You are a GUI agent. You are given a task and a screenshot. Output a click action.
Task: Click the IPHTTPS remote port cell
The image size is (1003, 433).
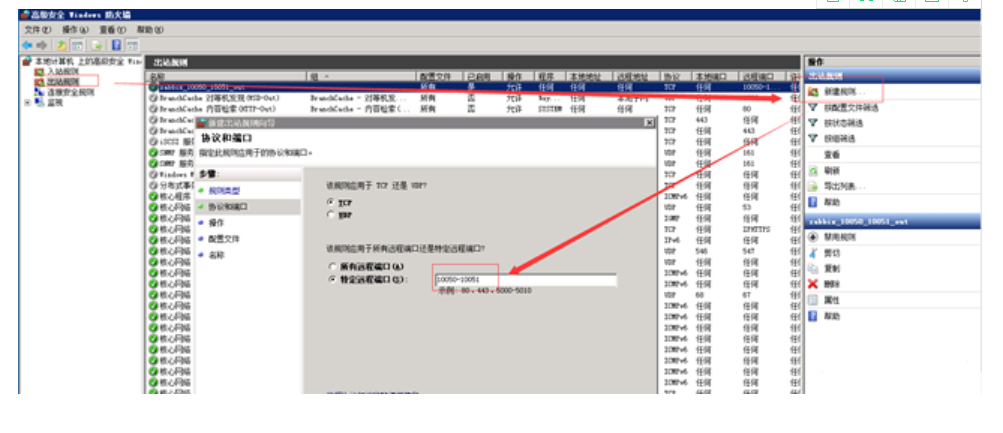point(755,229)
